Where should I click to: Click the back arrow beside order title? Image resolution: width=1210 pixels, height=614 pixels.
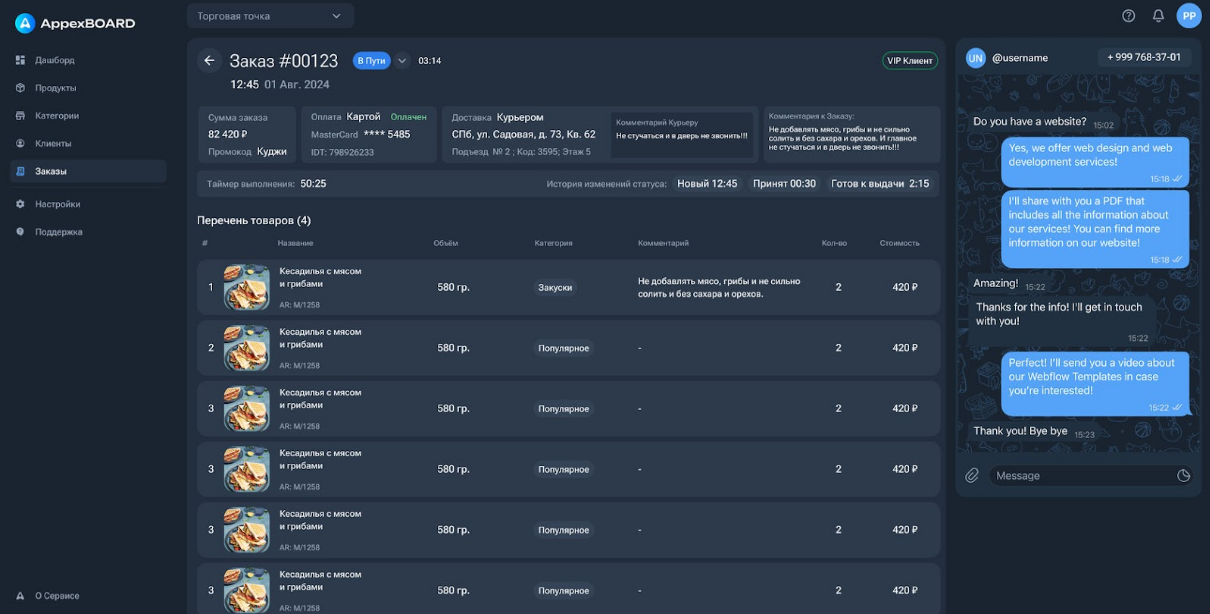click(x=209, y=61)
